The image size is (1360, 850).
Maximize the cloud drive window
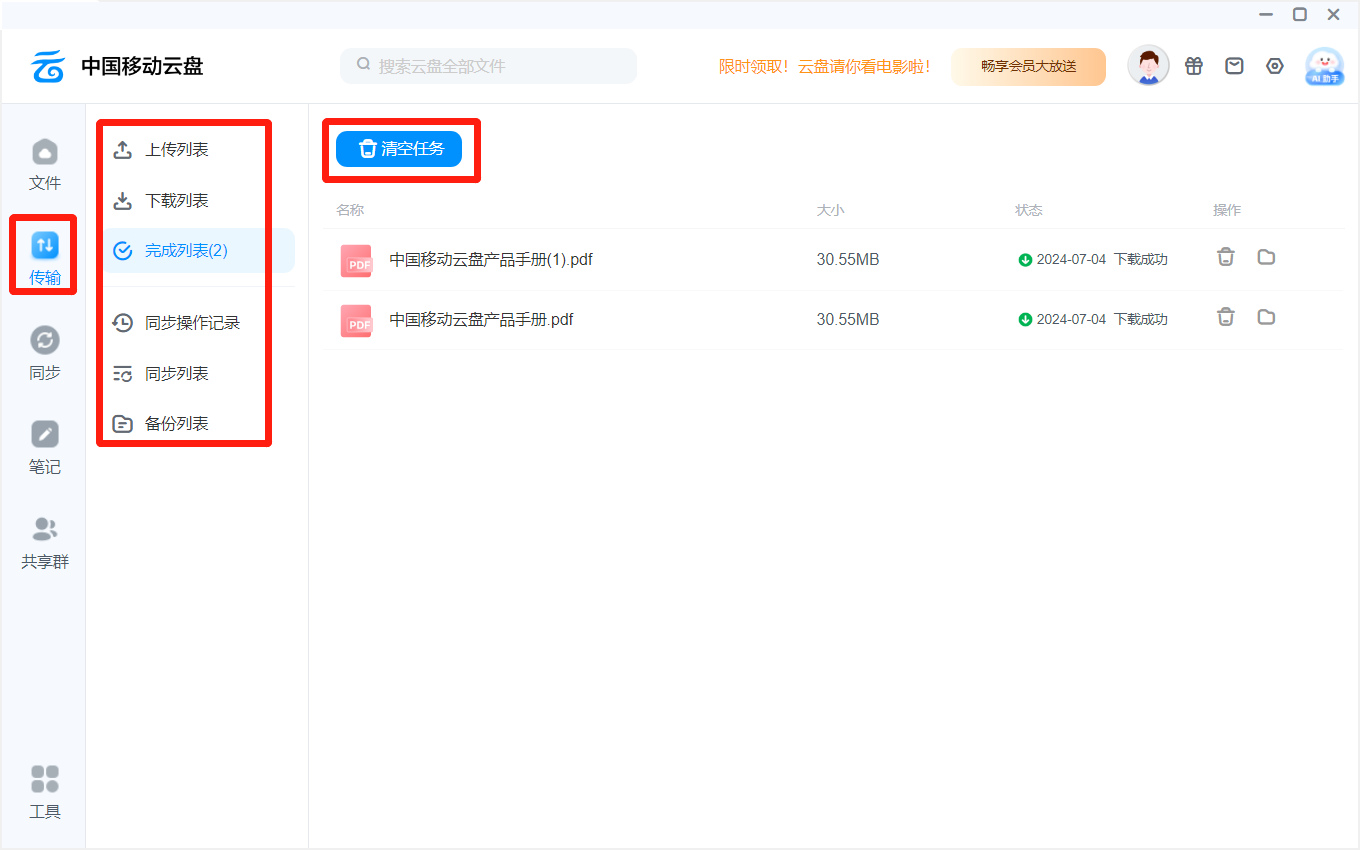(x=1300, y=14)
